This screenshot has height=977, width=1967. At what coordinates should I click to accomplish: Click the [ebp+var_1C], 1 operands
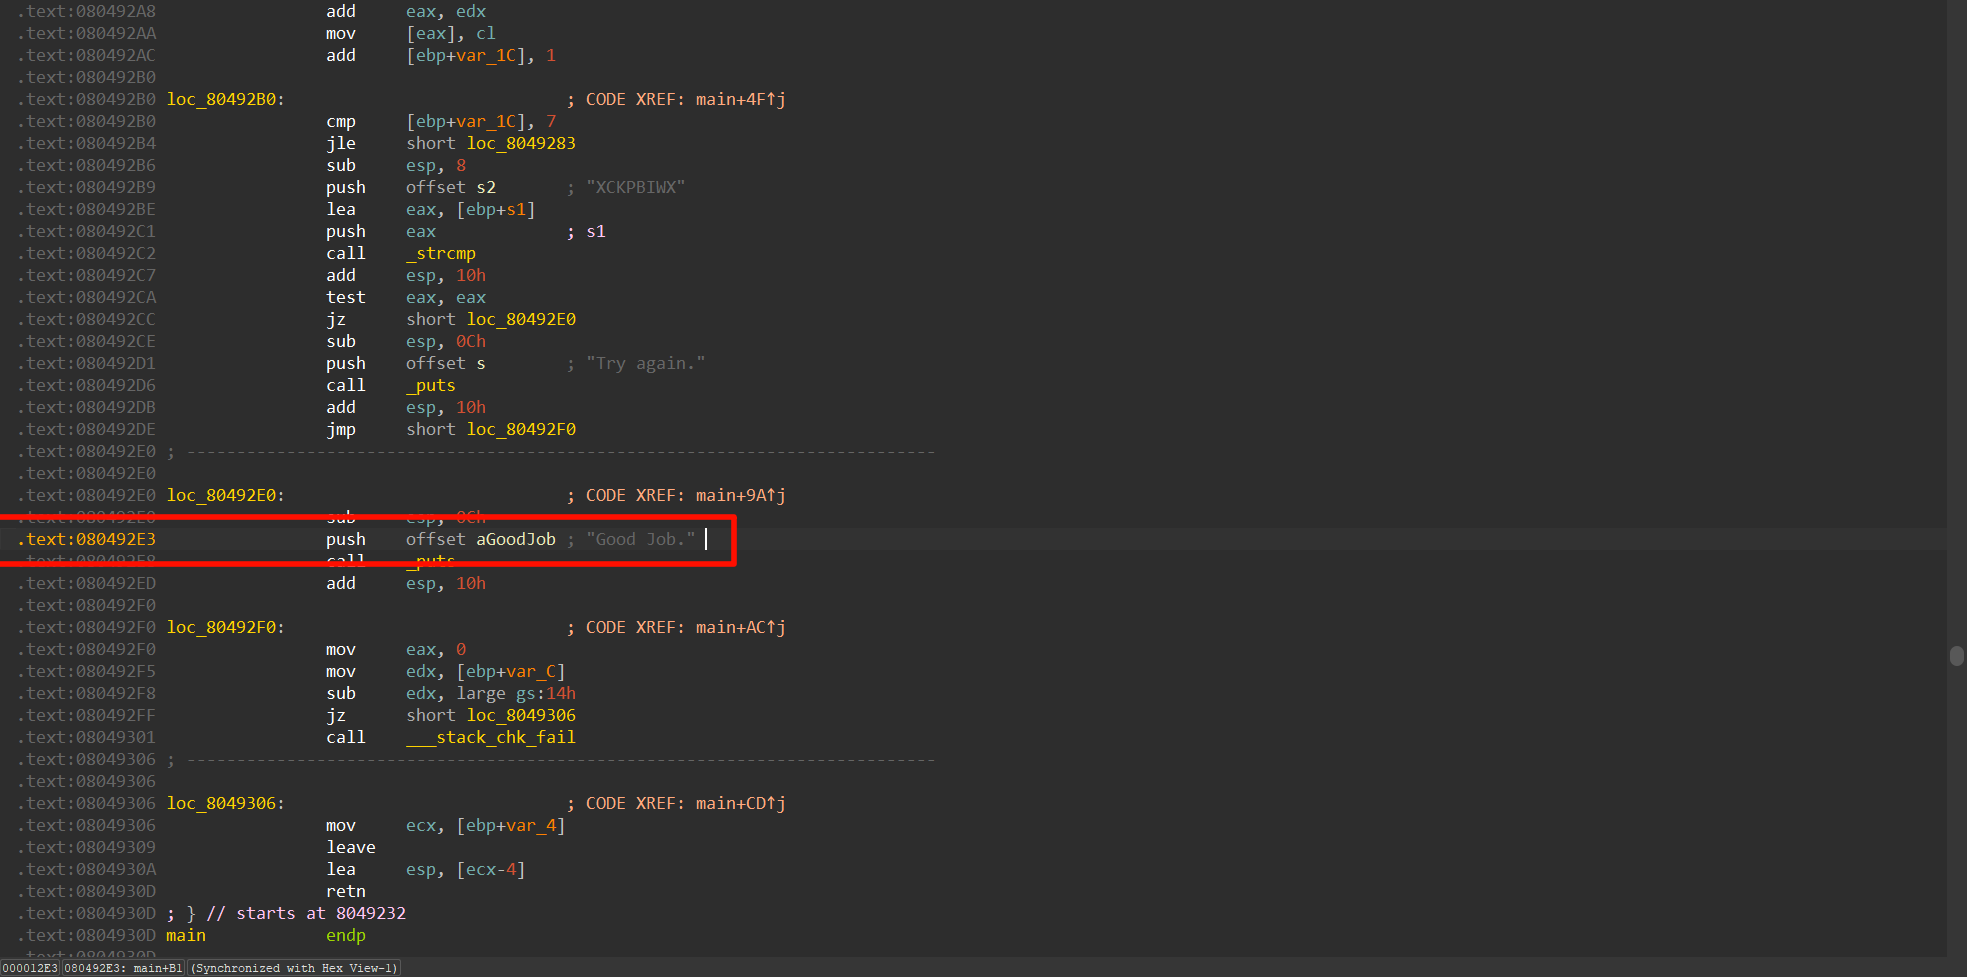(x=481, y=55)
